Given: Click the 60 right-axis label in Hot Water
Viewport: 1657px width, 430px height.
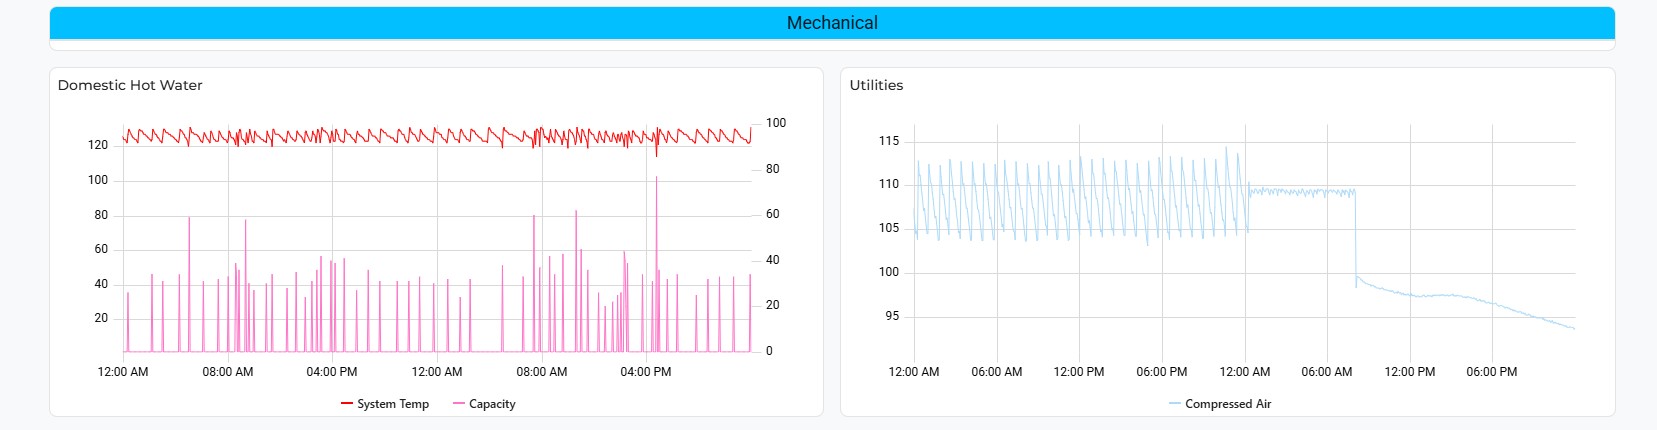Looking at the screenshot, I should pyautogui.click(x=773, y=214).
